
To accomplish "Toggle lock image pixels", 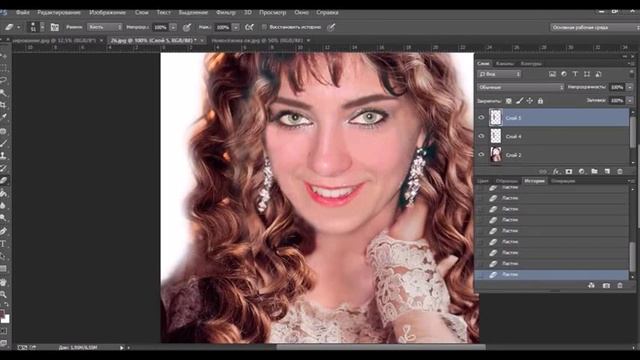I will pos(519,100).
